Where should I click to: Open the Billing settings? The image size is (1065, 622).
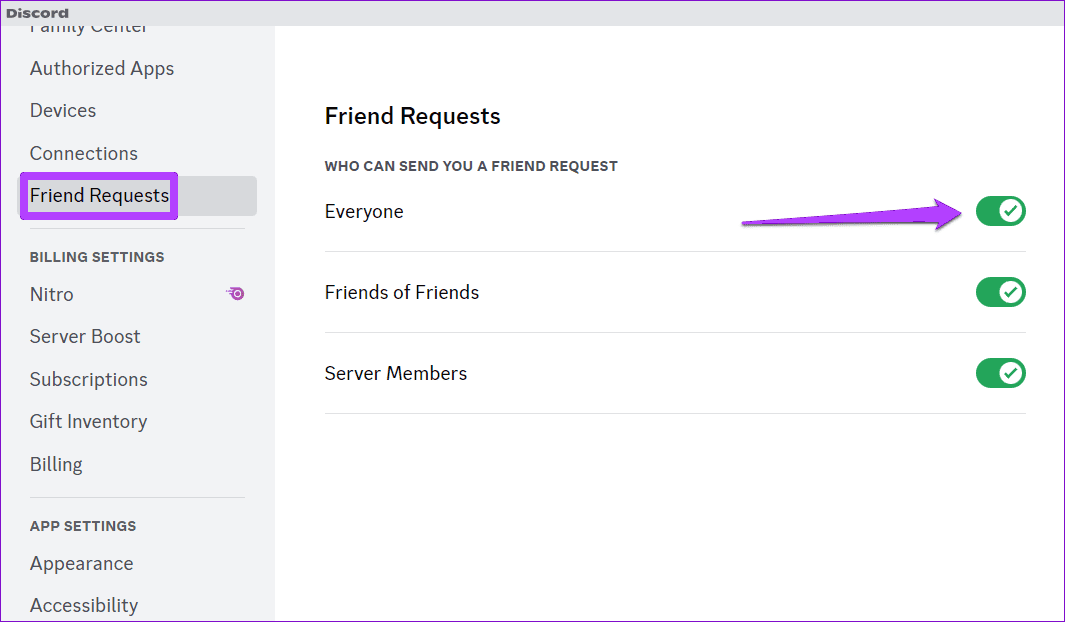[56, 464]
